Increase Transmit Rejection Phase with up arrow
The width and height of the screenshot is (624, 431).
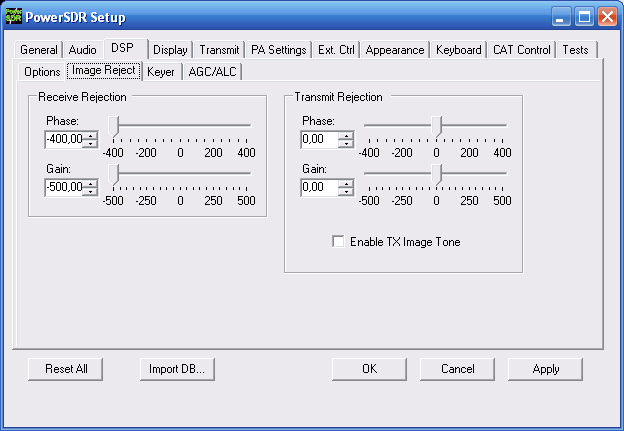[346, 135]
